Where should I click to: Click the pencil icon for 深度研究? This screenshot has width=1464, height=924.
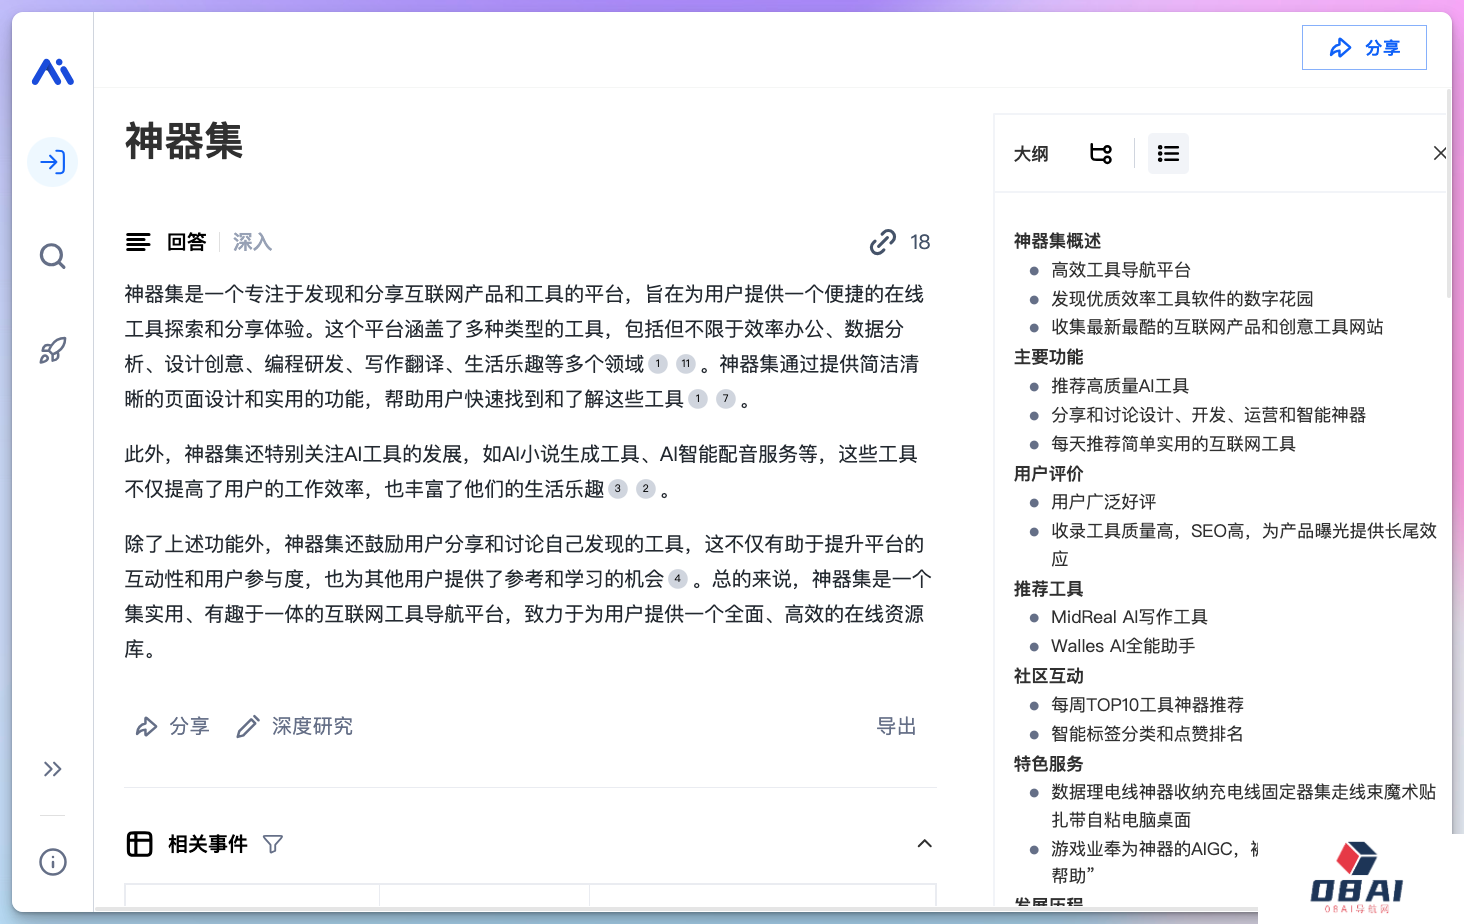248,726
